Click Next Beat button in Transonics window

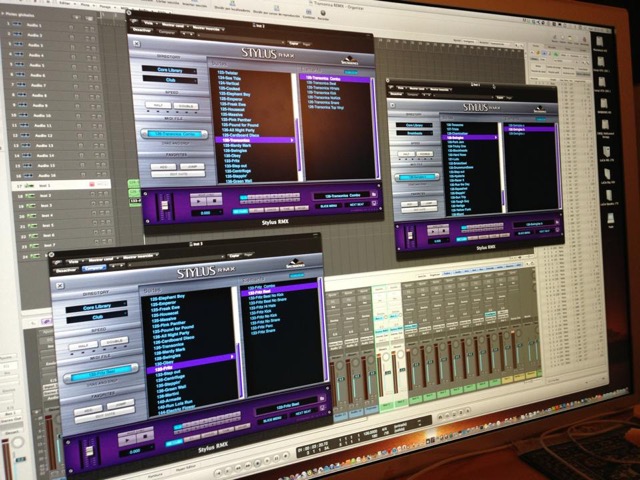[x=357, y=204]
